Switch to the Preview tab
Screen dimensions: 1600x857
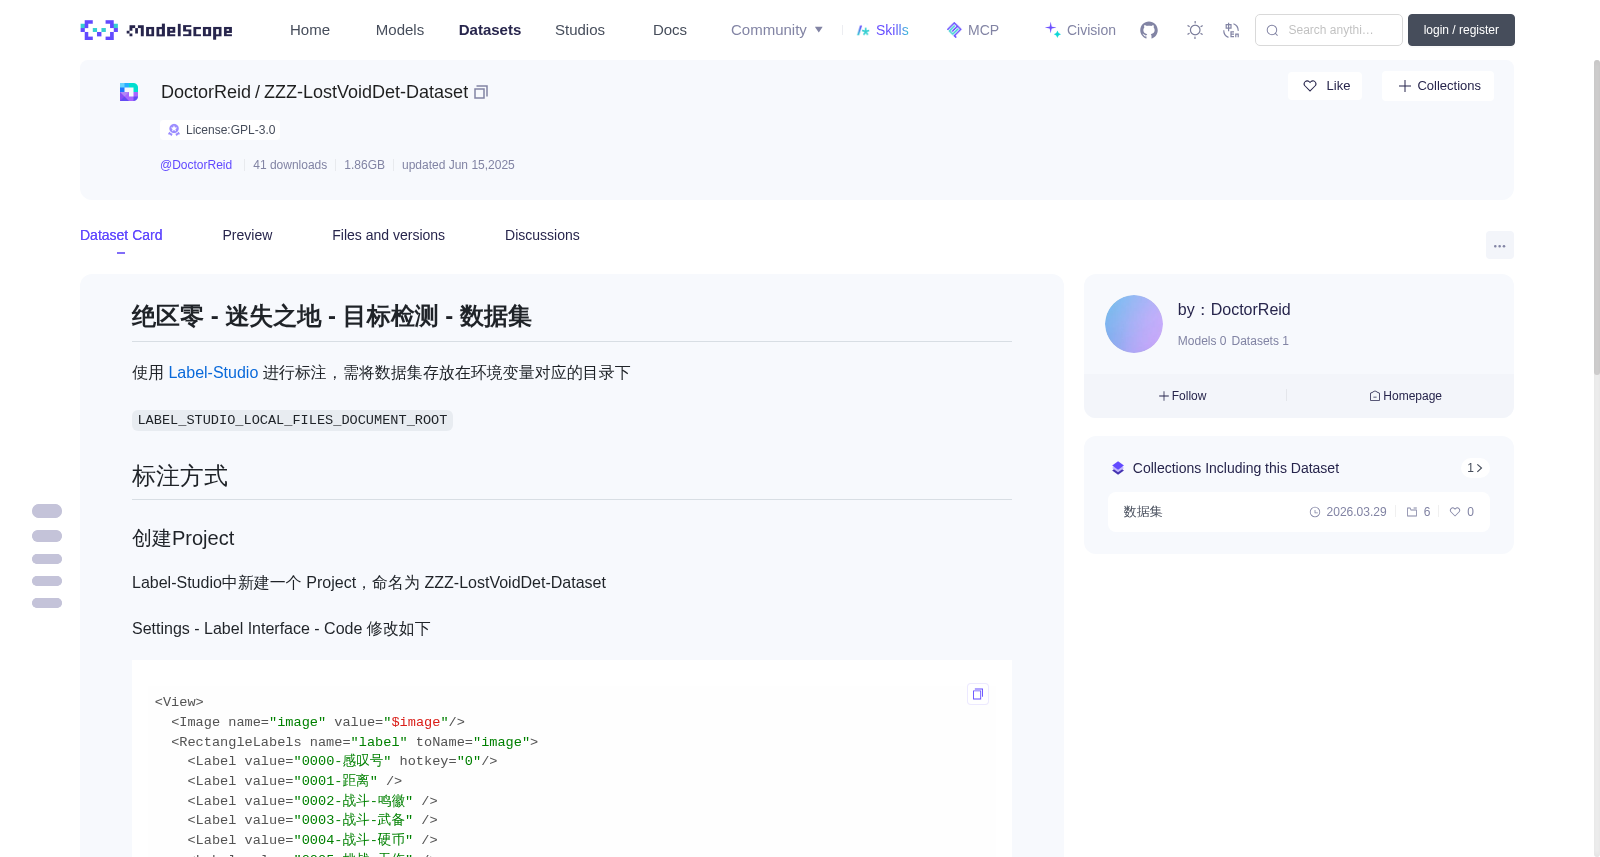247,235
